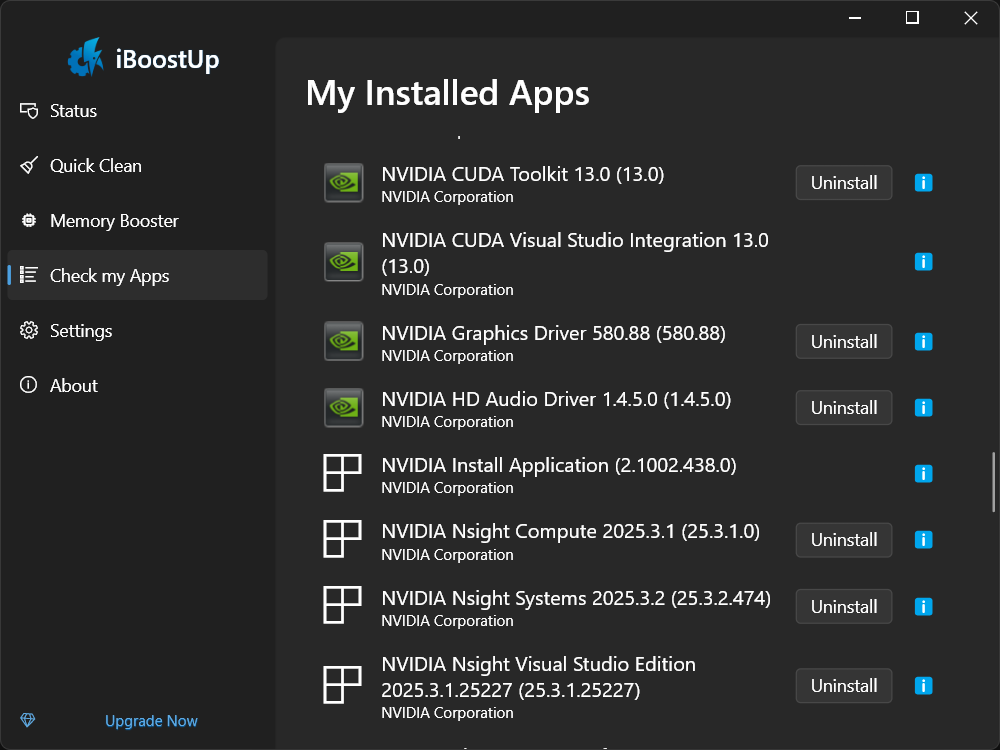Viewport: 1000px width, 750px height.
Task: Click the NVIDIA HD Audio Driver app icon
Action: pos(344,408)
